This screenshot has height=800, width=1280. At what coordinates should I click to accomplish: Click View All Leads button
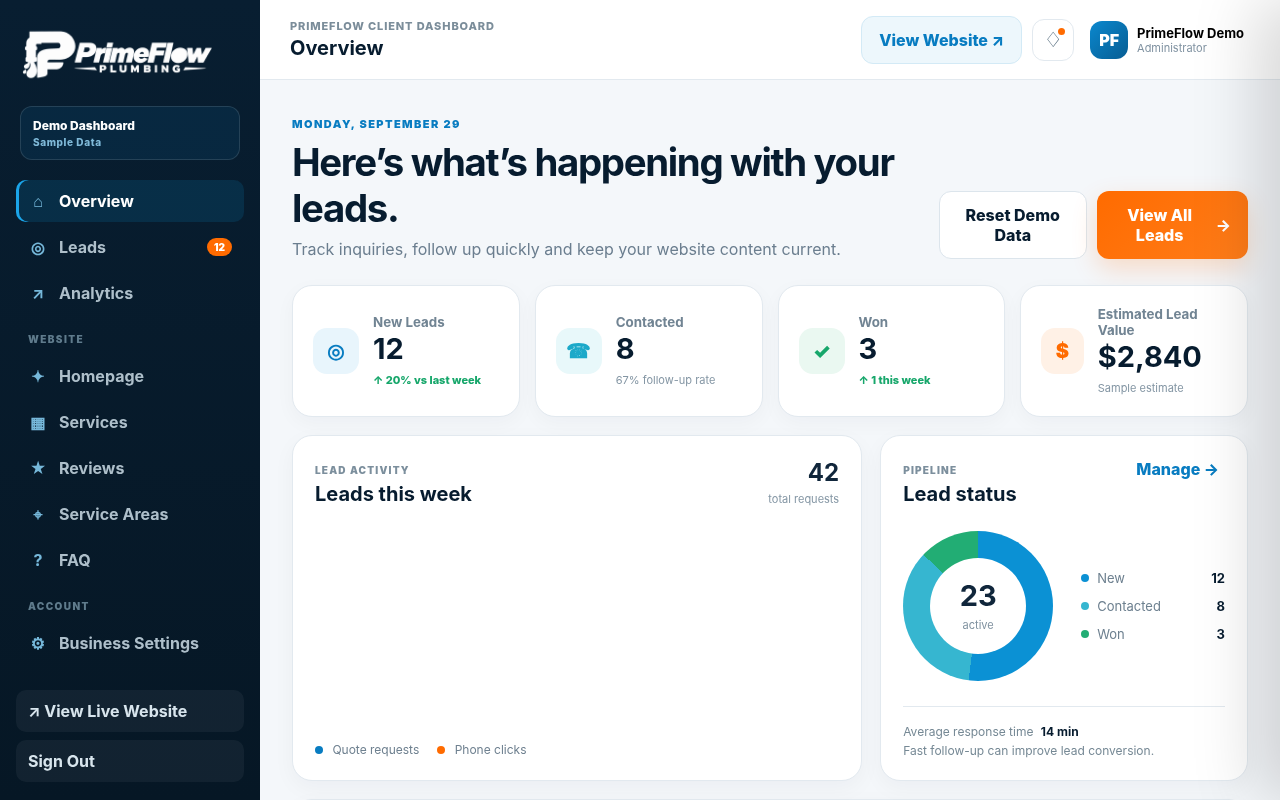point(1172,225)
